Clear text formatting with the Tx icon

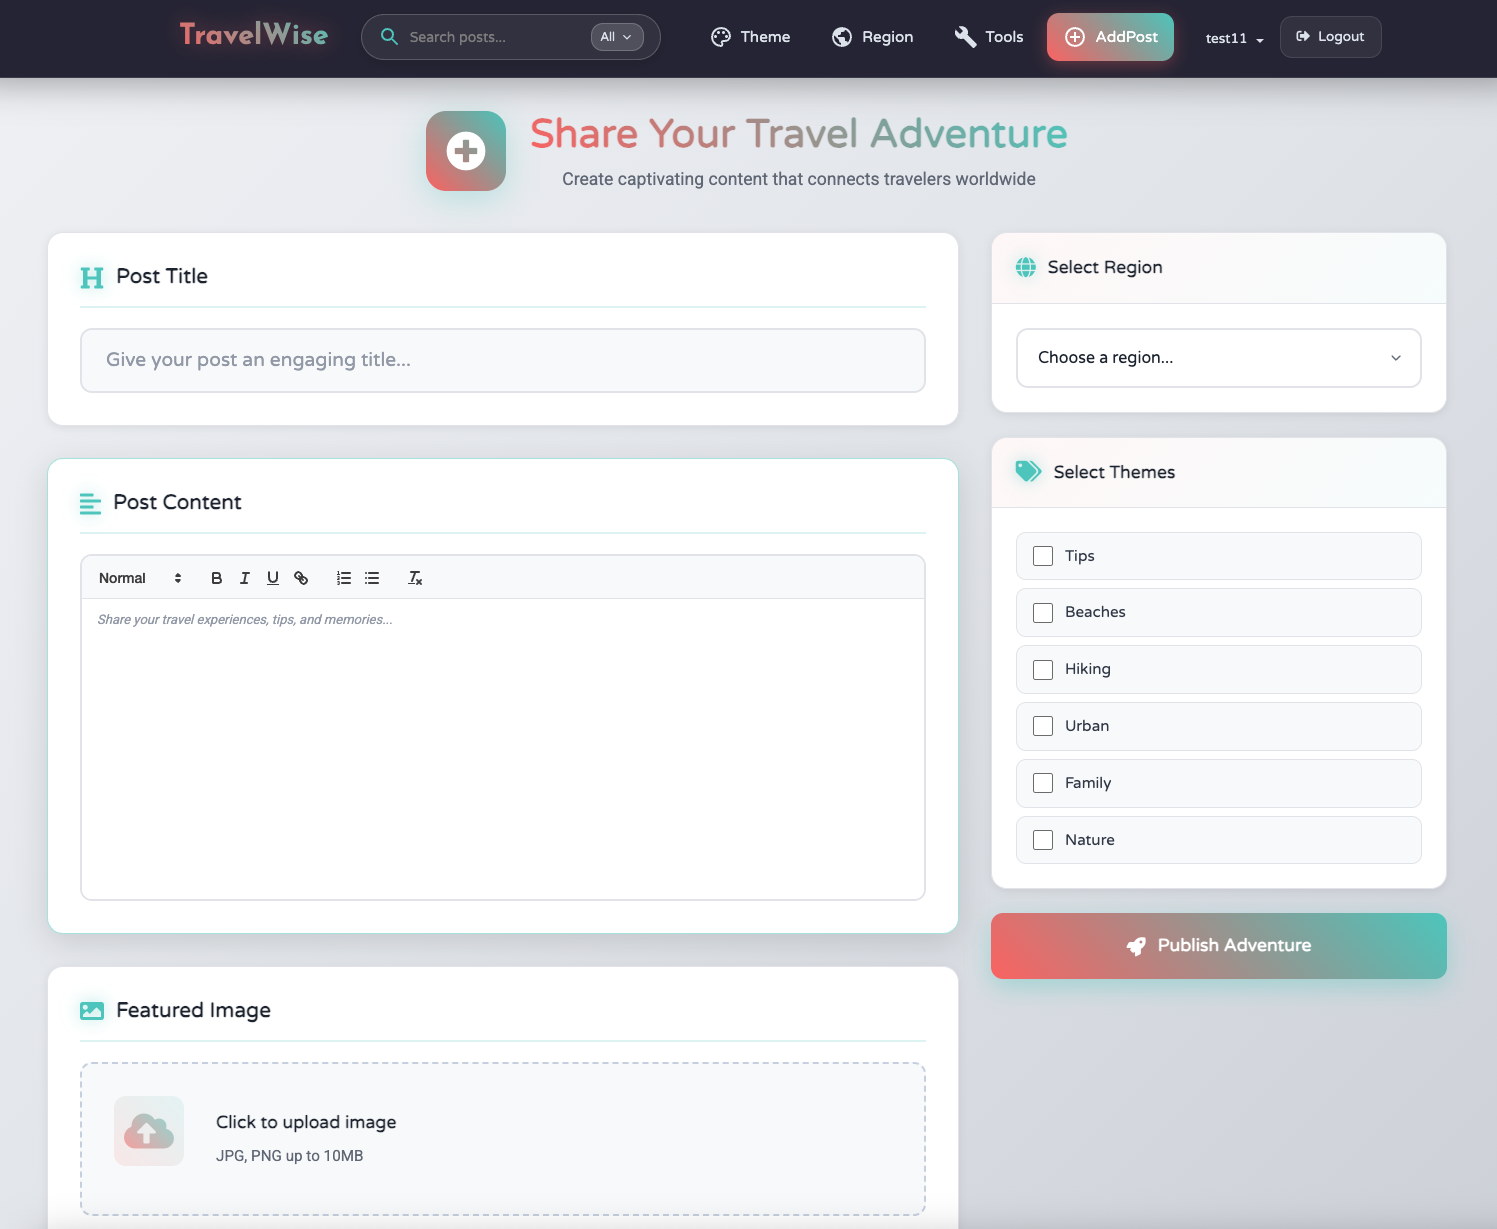415,578
